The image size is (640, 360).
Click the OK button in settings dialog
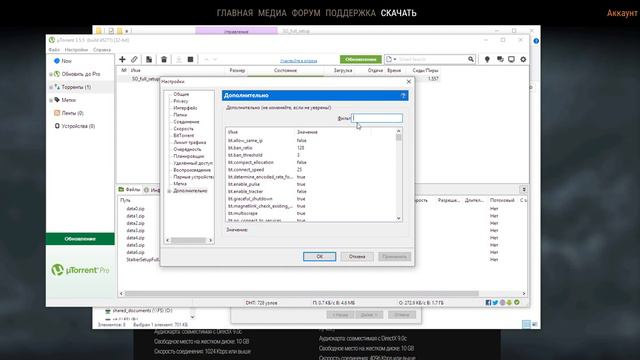[x=320, y=256]
